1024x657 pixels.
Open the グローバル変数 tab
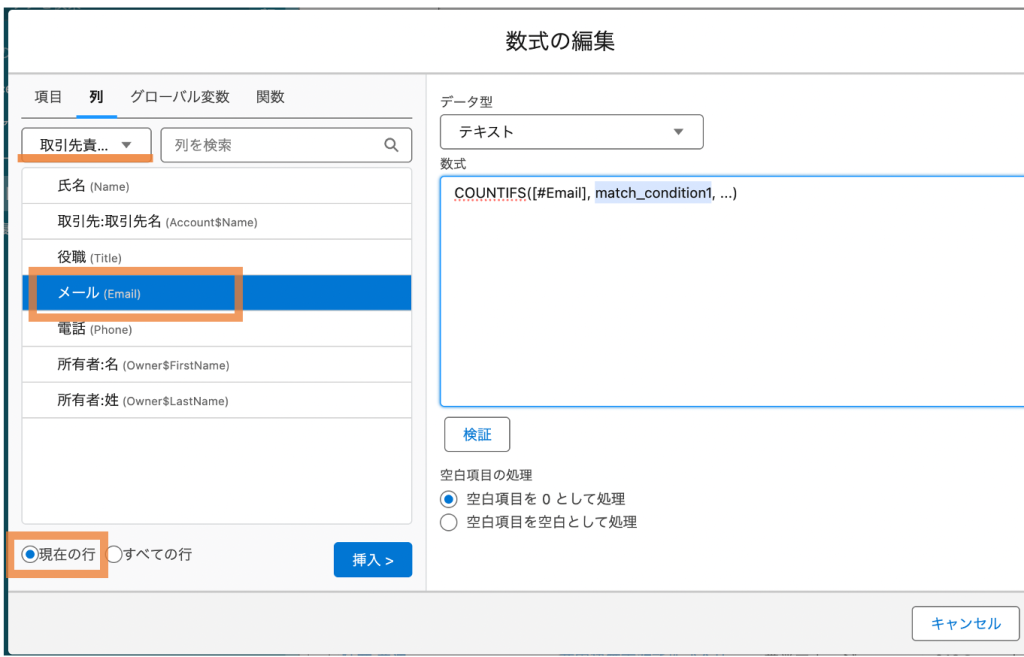point(180,97)
